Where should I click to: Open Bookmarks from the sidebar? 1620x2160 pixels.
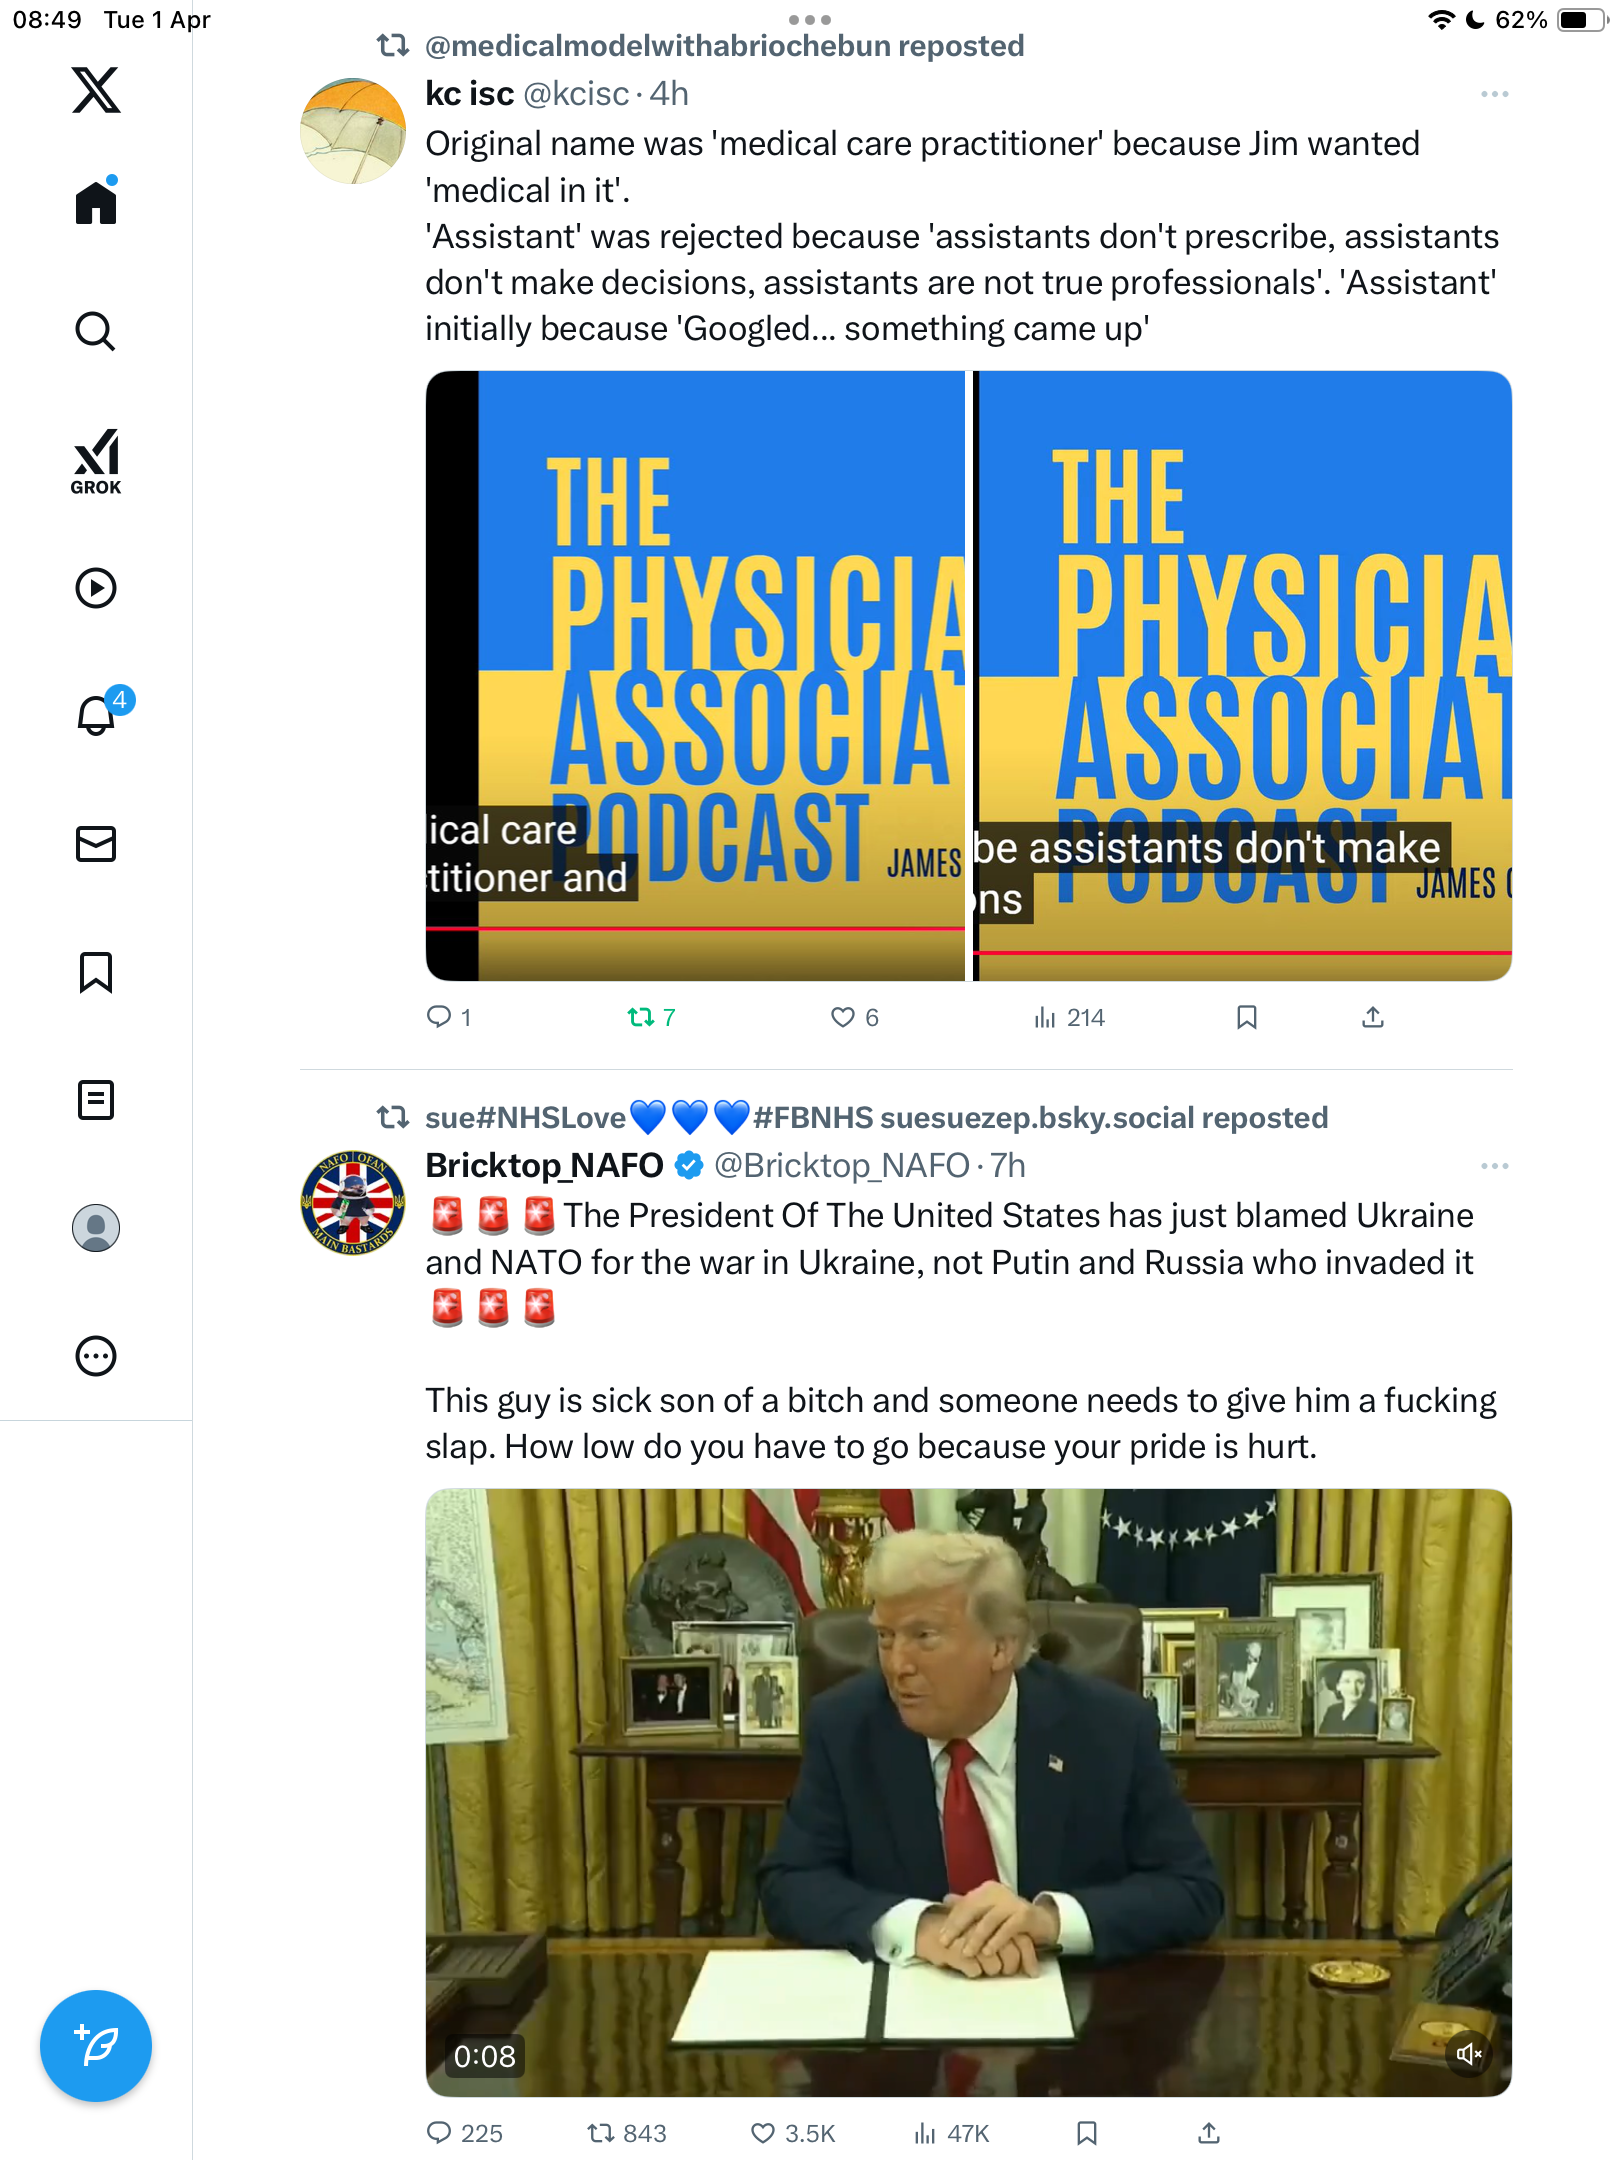pyautogui.click(x=96, y=972)
